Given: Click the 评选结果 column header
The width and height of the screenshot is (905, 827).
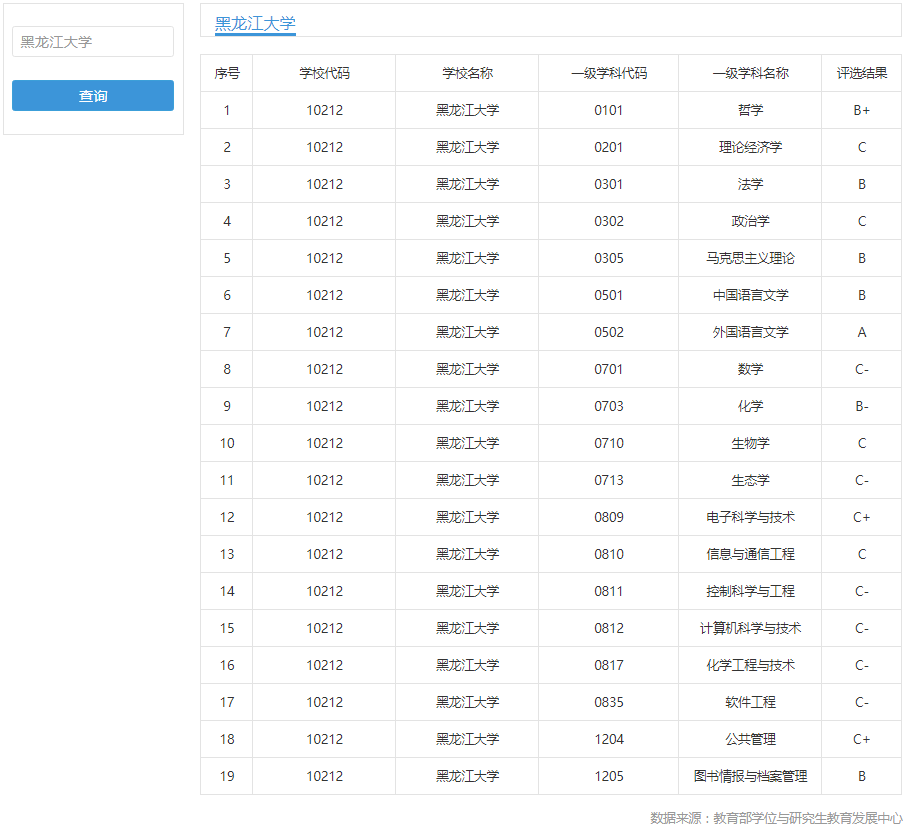Looking at the screenshot, I should click(862, 73).
